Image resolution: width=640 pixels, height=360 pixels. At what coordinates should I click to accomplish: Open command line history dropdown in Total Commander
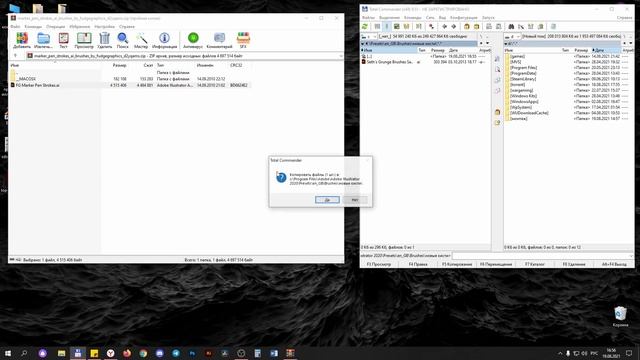click(x=631, y=256)
